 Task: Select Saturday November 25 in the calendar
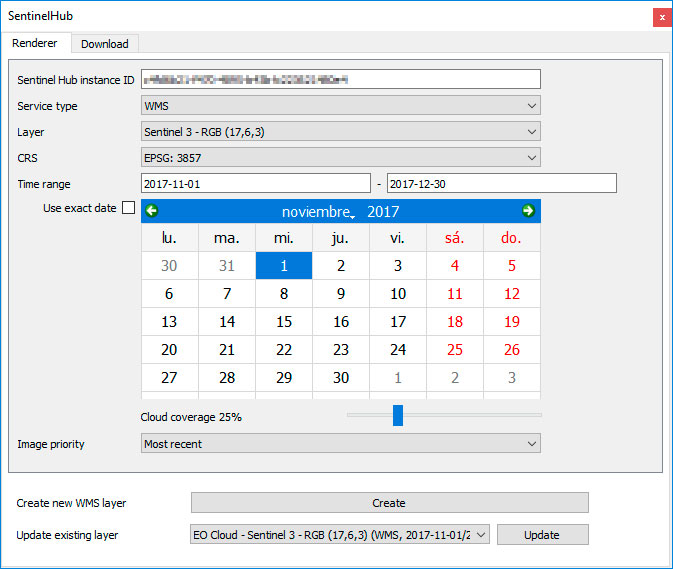point(455,349)
